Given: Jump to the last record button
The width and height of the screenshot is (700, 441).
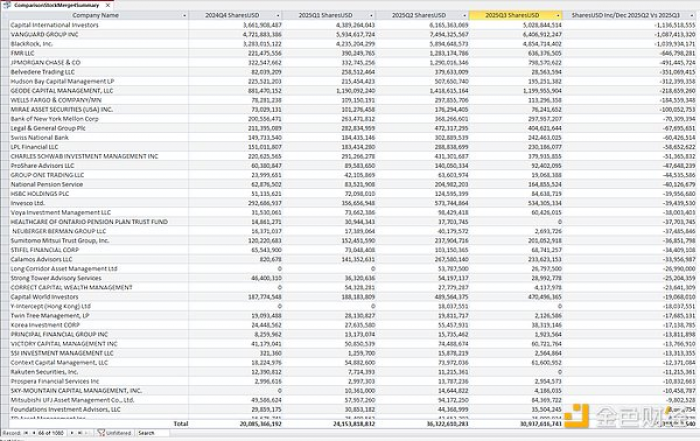Looking at the screenshot, I should click(x=81, y=433).
